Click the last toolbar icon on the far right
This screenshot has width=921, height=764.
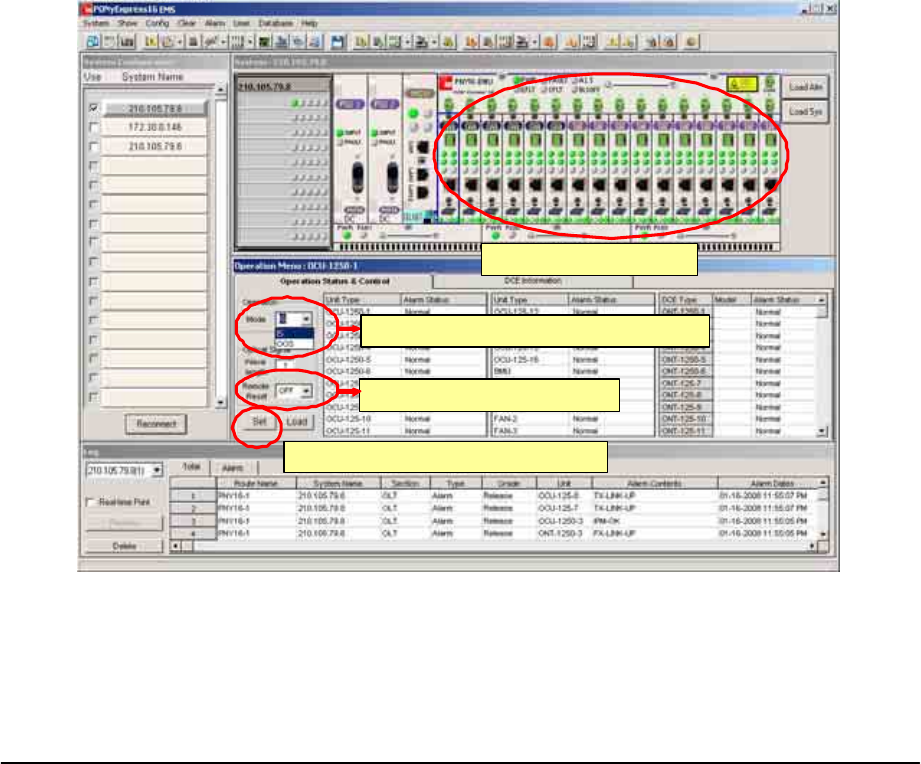click(691, 42)
